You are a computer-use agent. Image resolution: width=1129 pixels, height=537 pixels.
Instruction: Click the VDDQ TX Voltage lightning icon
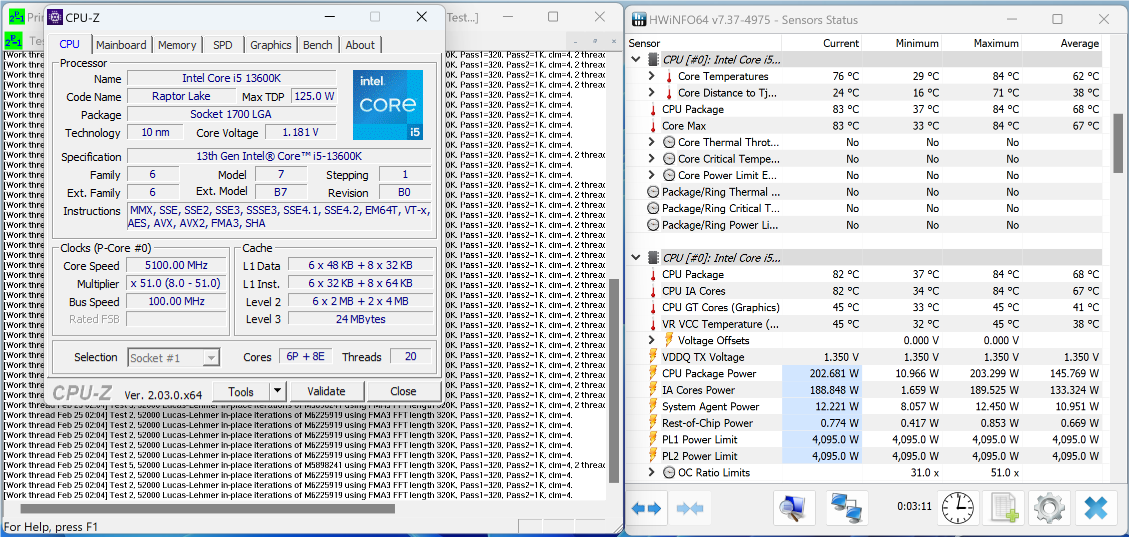point(654,357)
